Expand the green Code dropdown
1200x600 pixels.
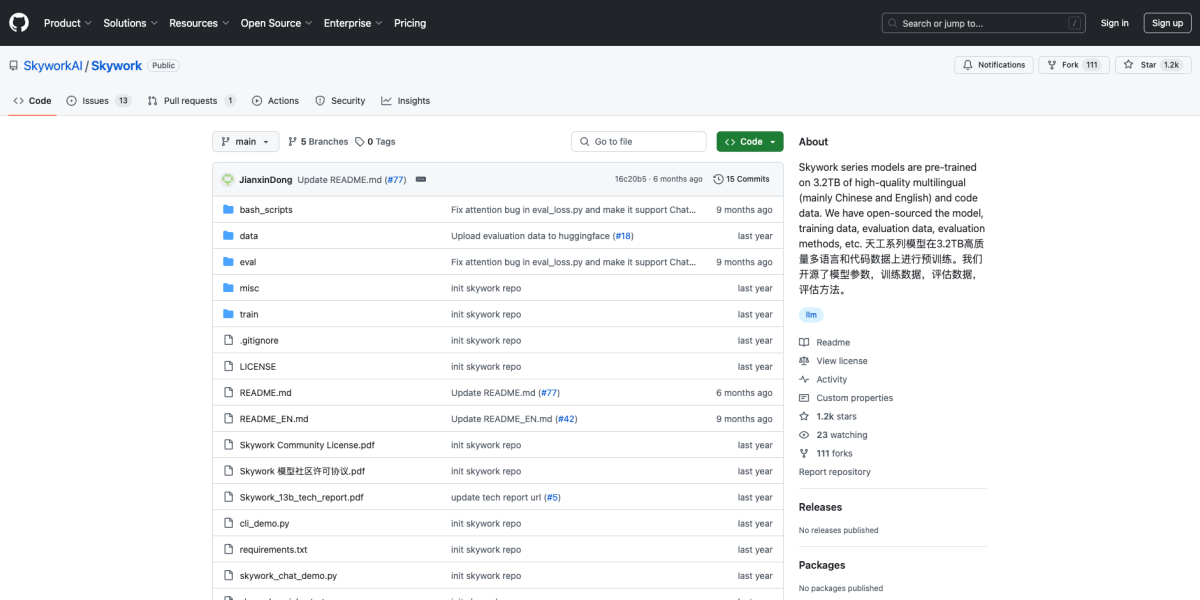[749, 141]
